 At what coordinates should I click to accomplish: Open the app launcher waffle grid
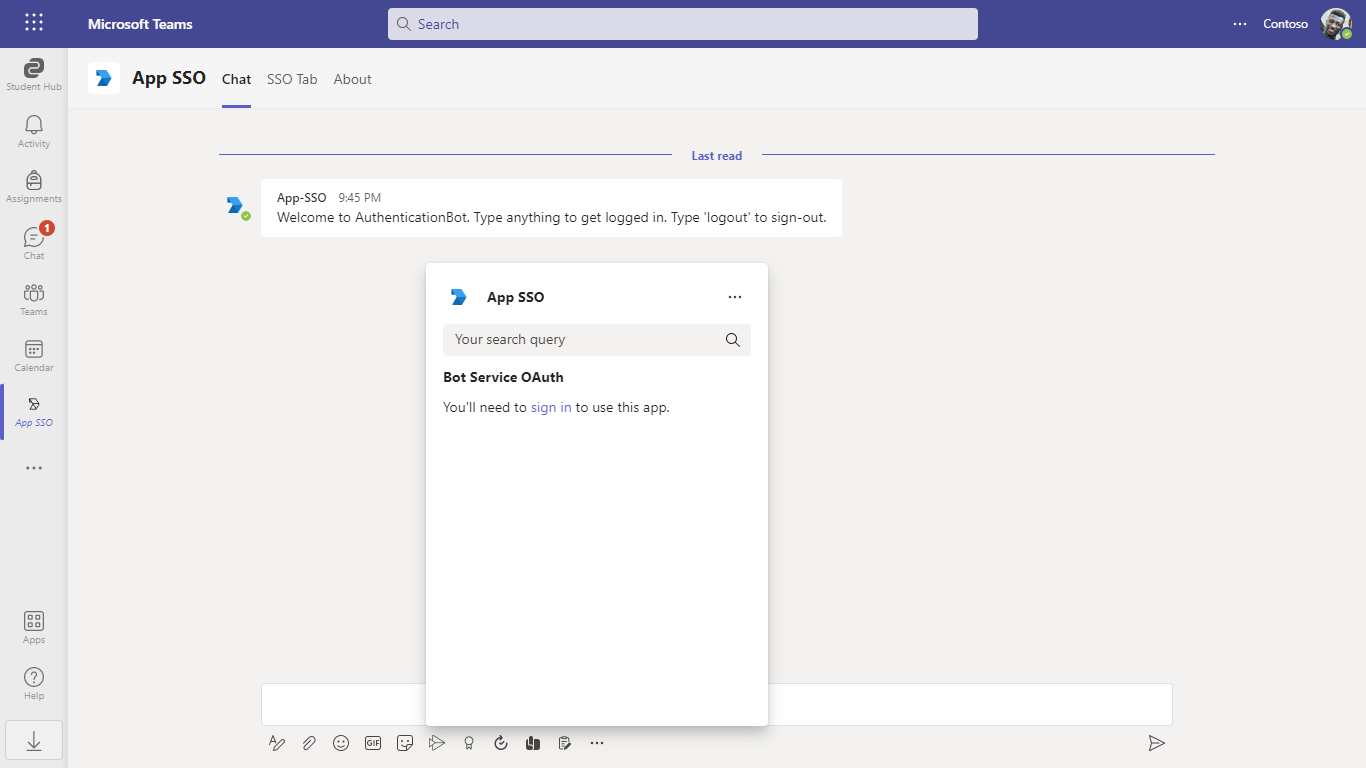[33, 23]
